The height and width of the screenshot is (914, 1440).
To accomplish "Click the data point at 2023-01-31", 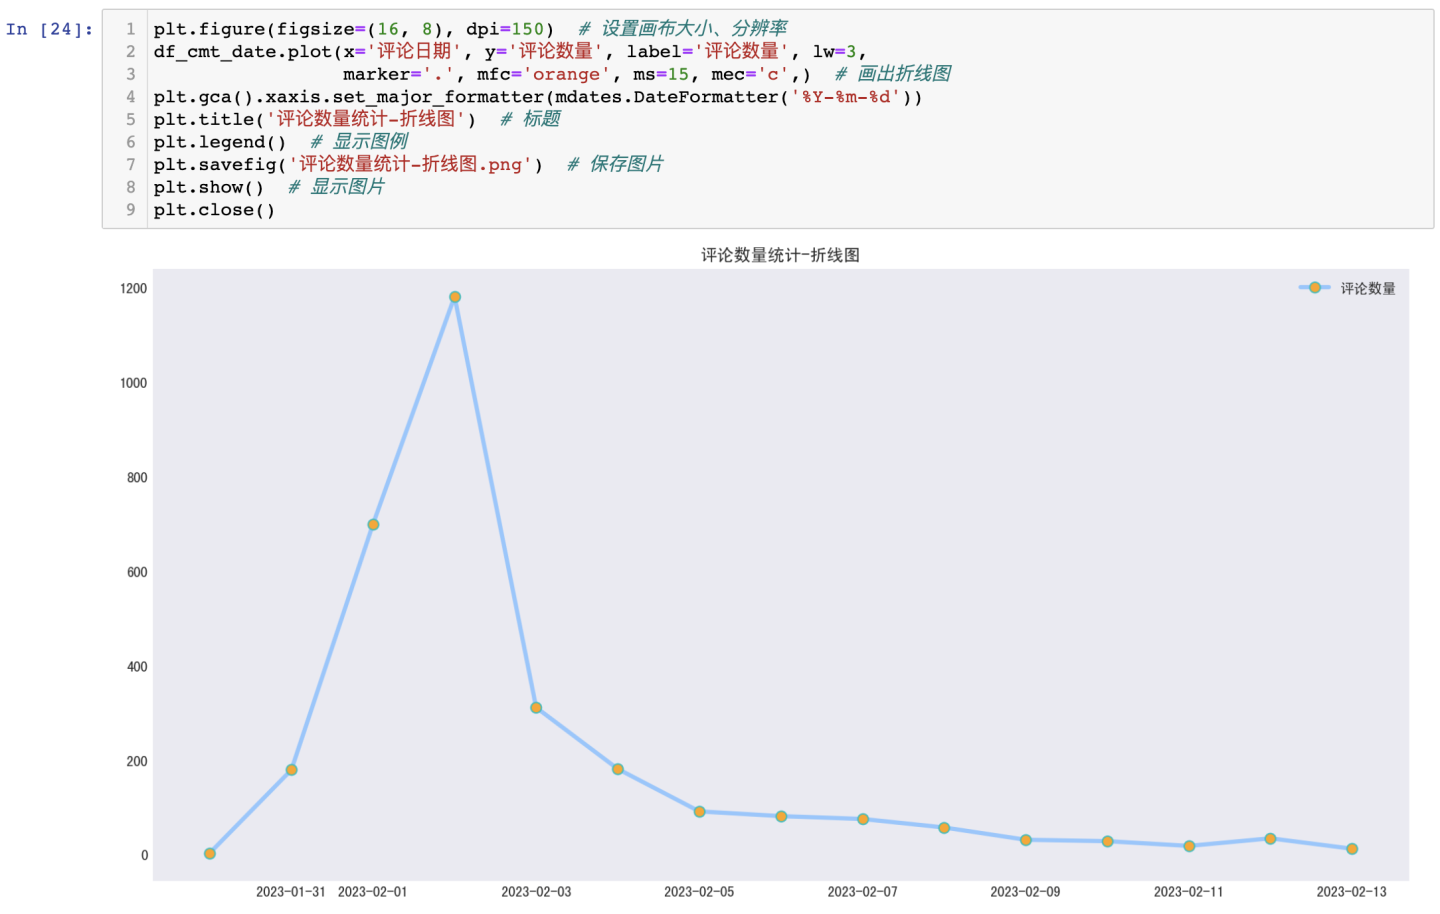I will click(291, 770).
